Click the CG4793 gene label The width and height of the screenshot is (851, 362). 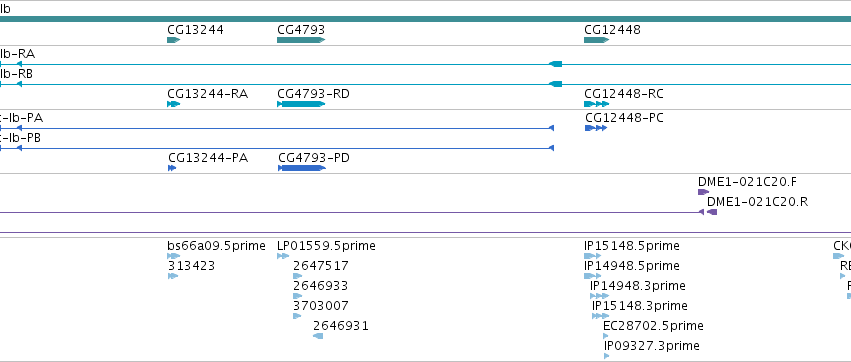(301, 30)
